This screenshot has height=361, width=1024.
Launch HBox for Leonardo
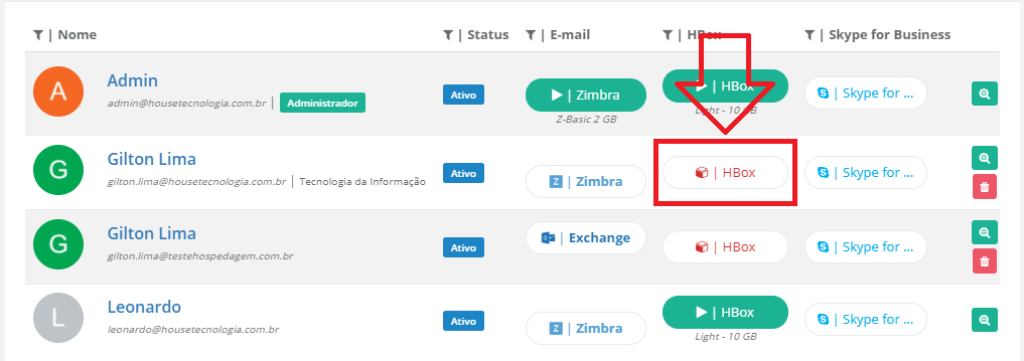(x=725, y=312)
